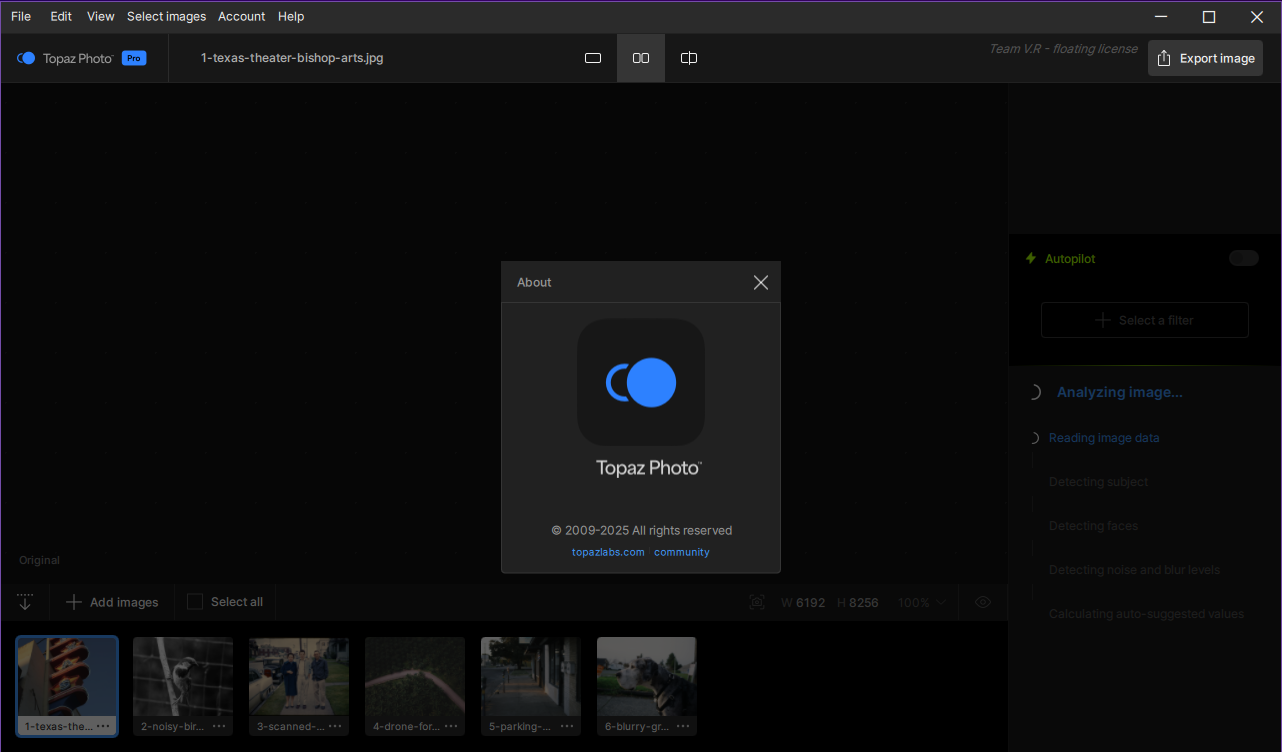
Task: Click the zoom-to-fit icon
Action: point(757,602)
